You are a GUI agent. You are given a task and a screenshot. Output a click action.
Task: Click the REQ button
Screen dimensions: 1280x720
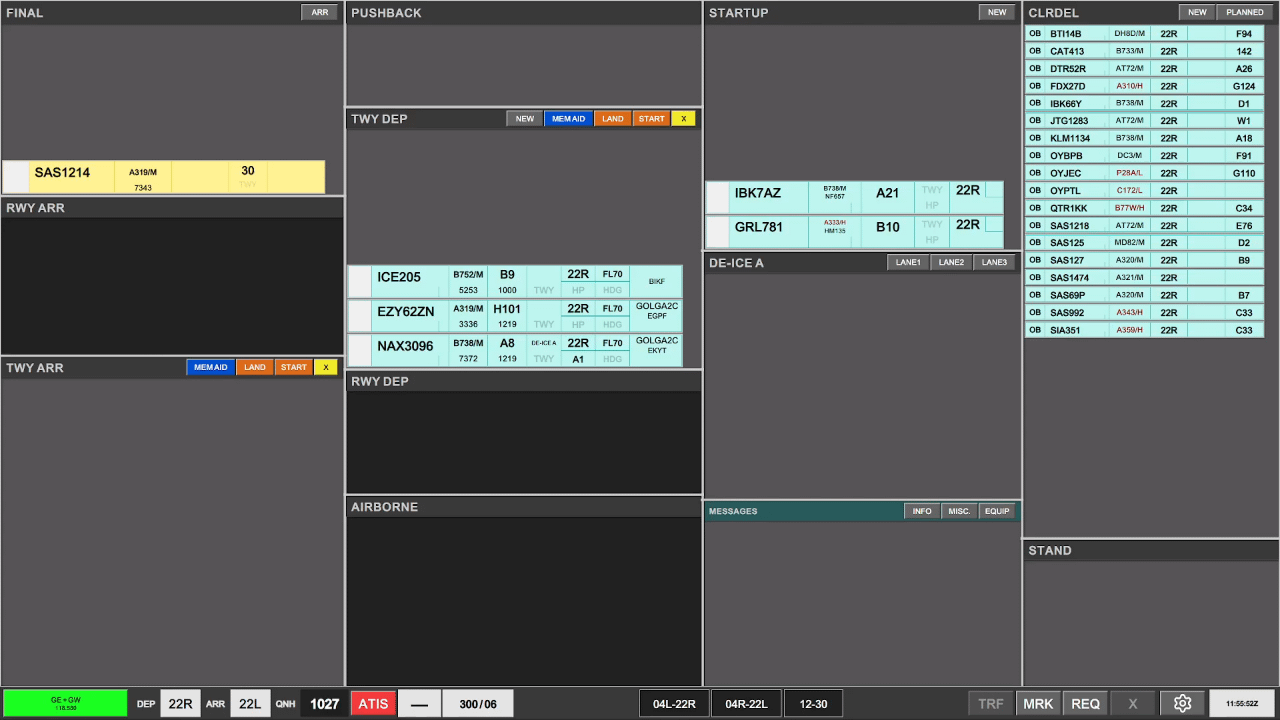click(x=1086, y=704)
